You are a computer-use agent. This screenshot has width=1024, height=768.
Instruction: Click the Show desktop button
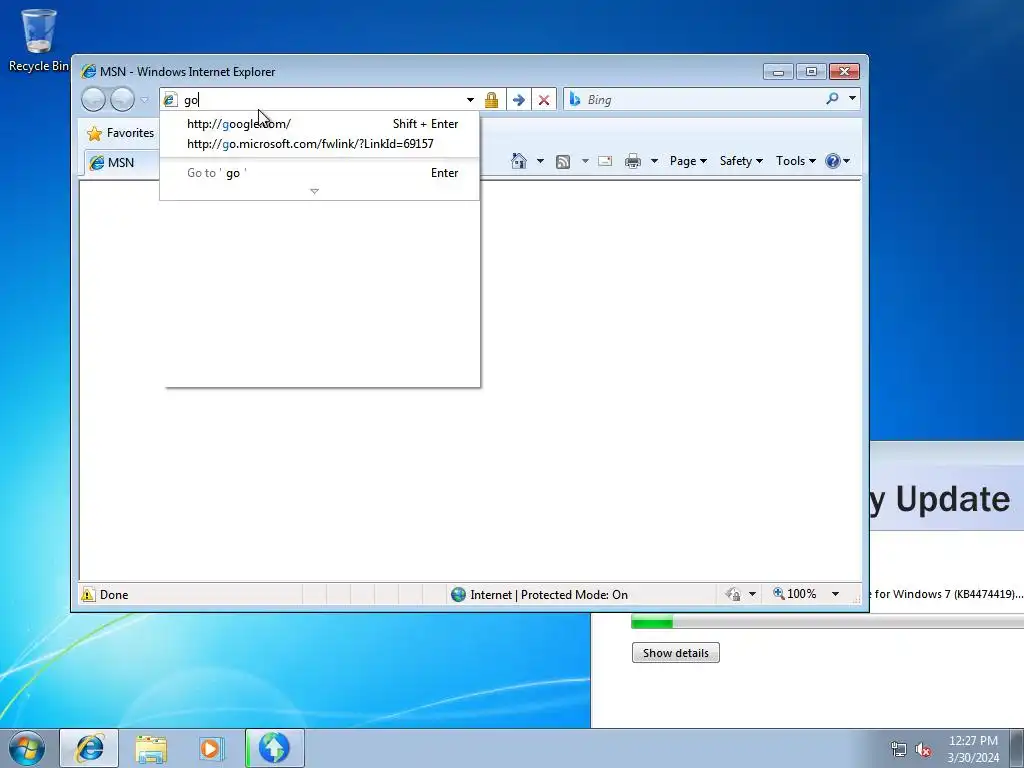[x=1017, y=748]
